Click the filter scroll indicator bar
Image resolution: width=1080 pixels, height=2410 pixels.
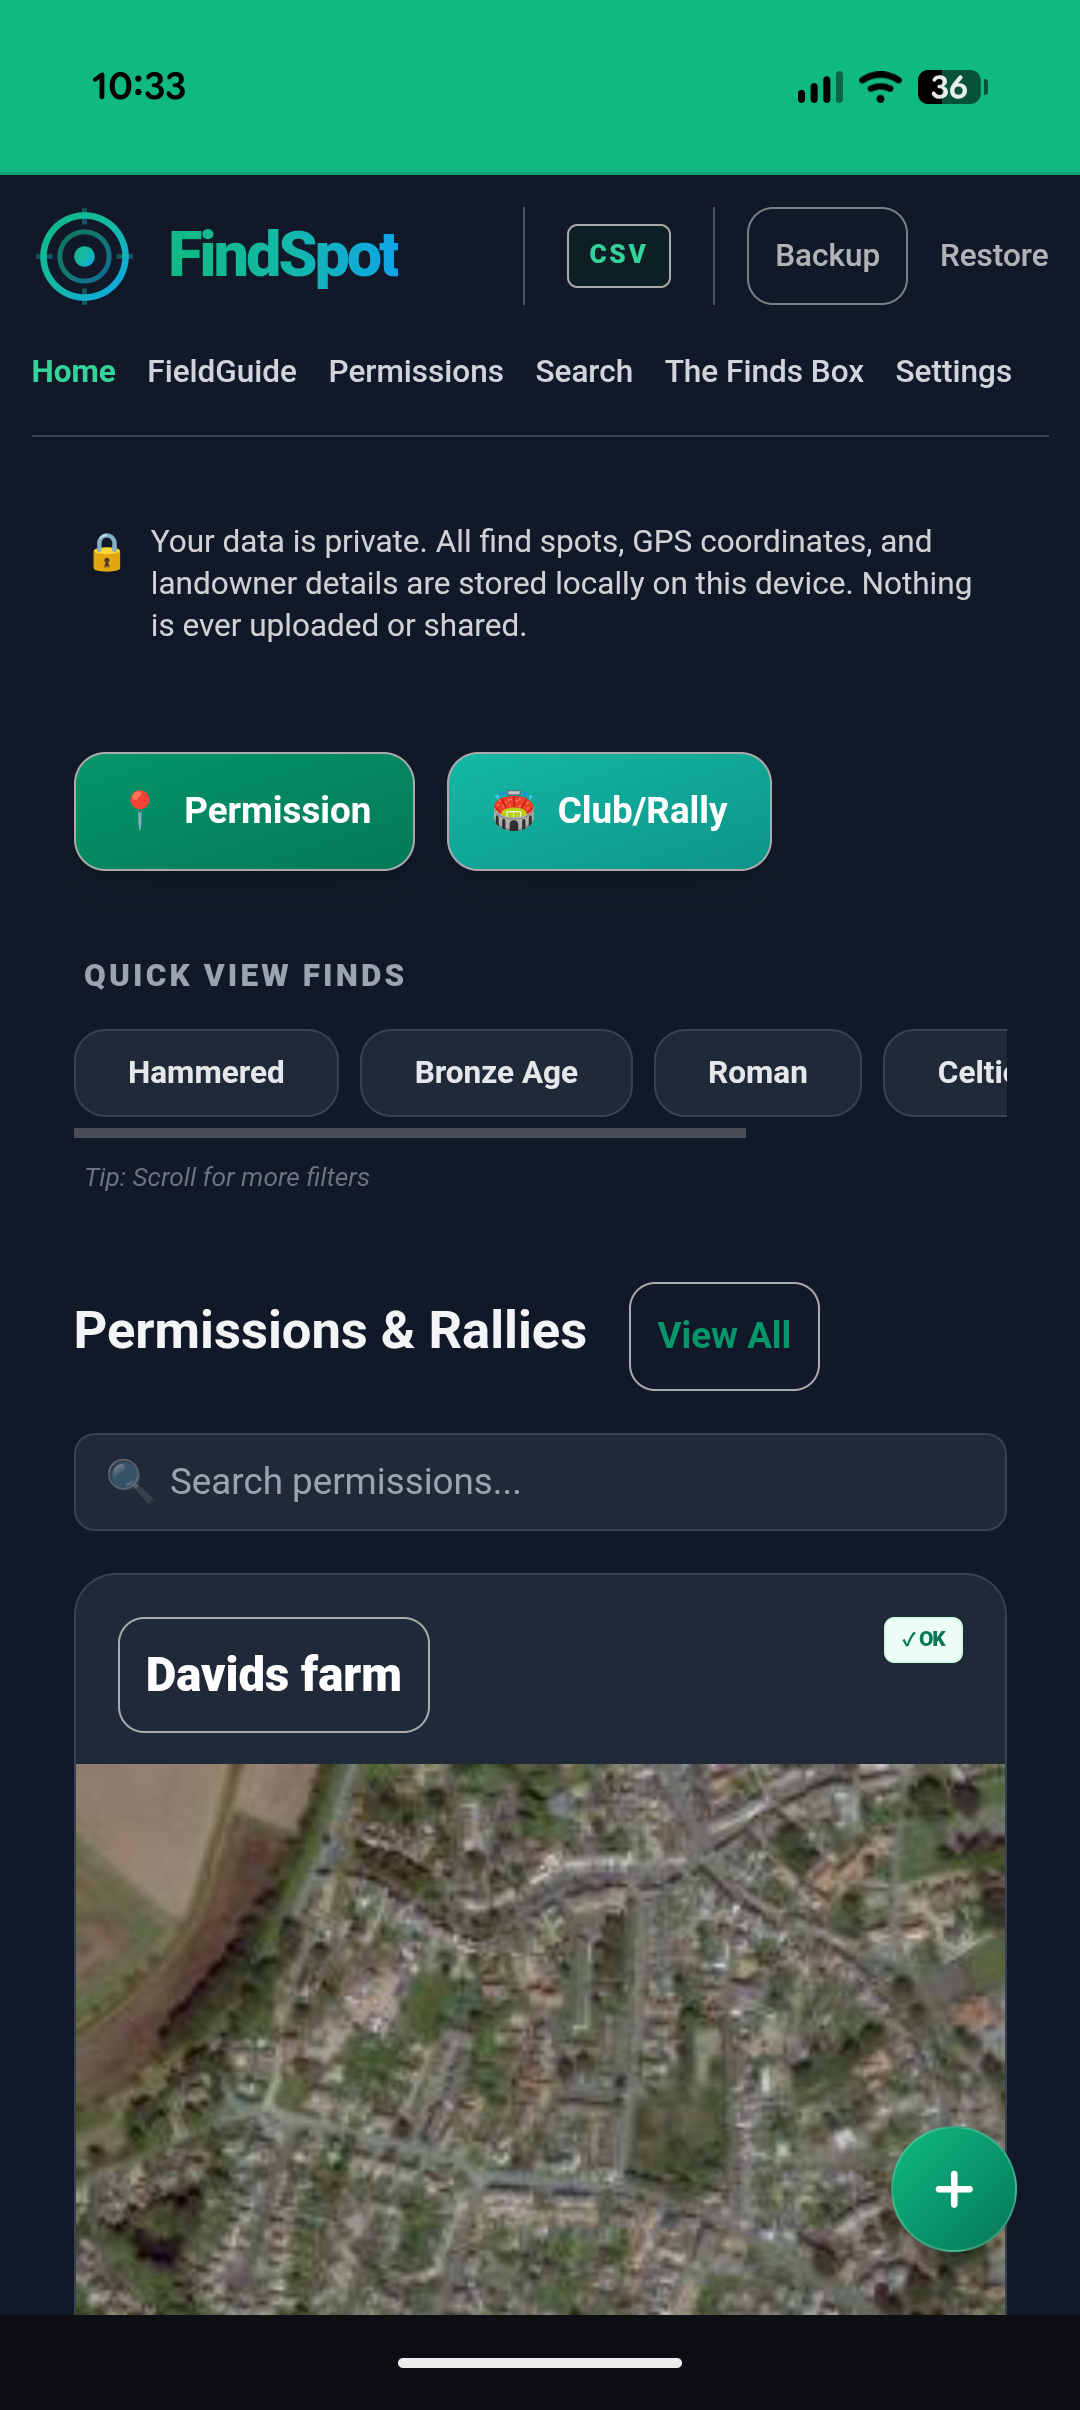(x=410, y=1133)
